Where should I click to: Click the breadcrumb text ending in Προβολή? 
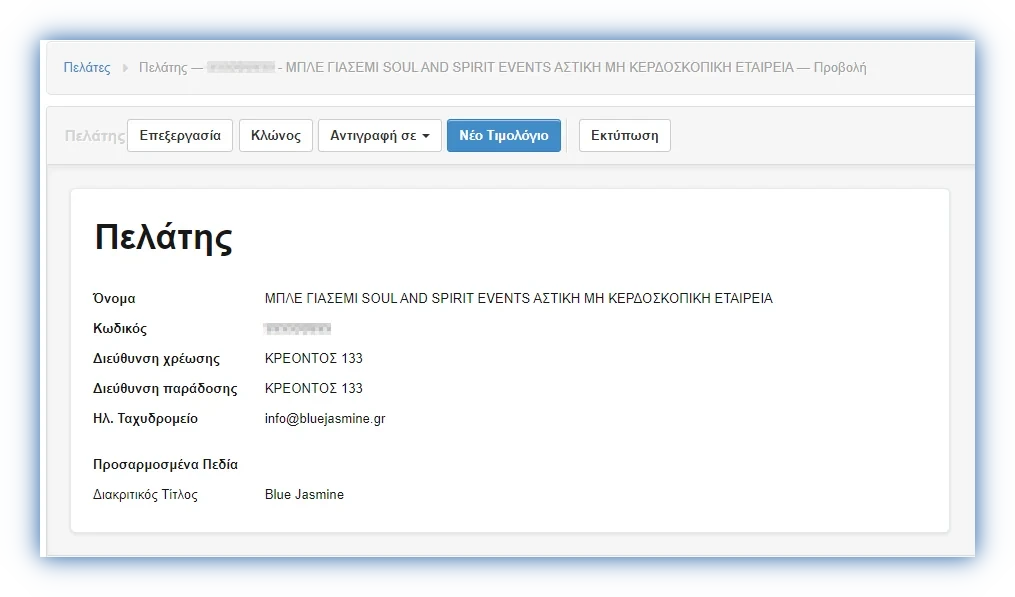click(575, 68)
